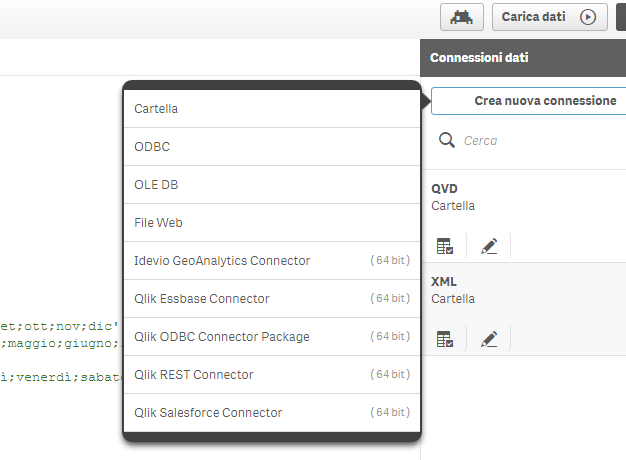Select OLE DB from connection list
Screen dimensions: 626x460
271,185
